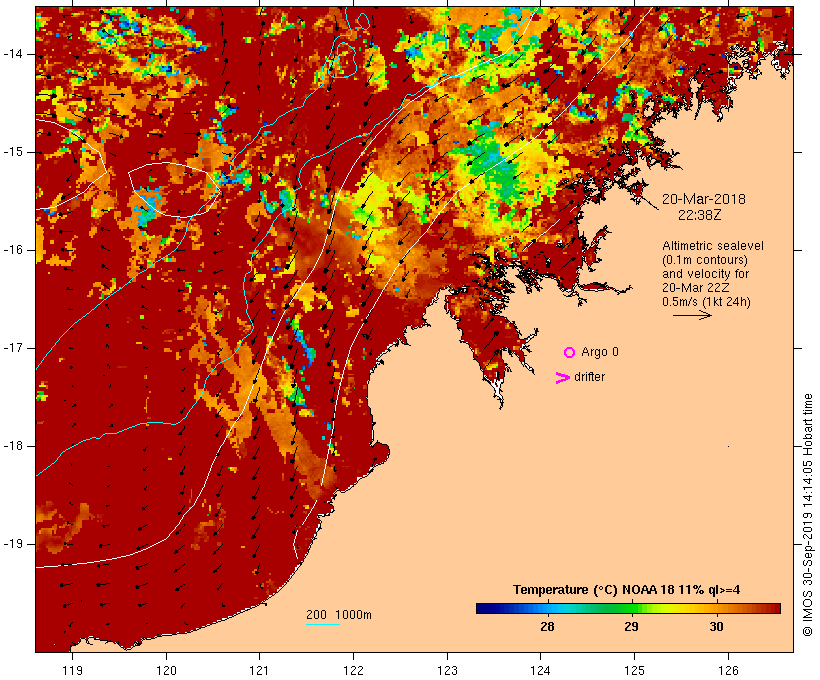Click the '119' longitude axis label
Image resolution: width=820 pixels, height=680 pixels.
coord(72,670)
